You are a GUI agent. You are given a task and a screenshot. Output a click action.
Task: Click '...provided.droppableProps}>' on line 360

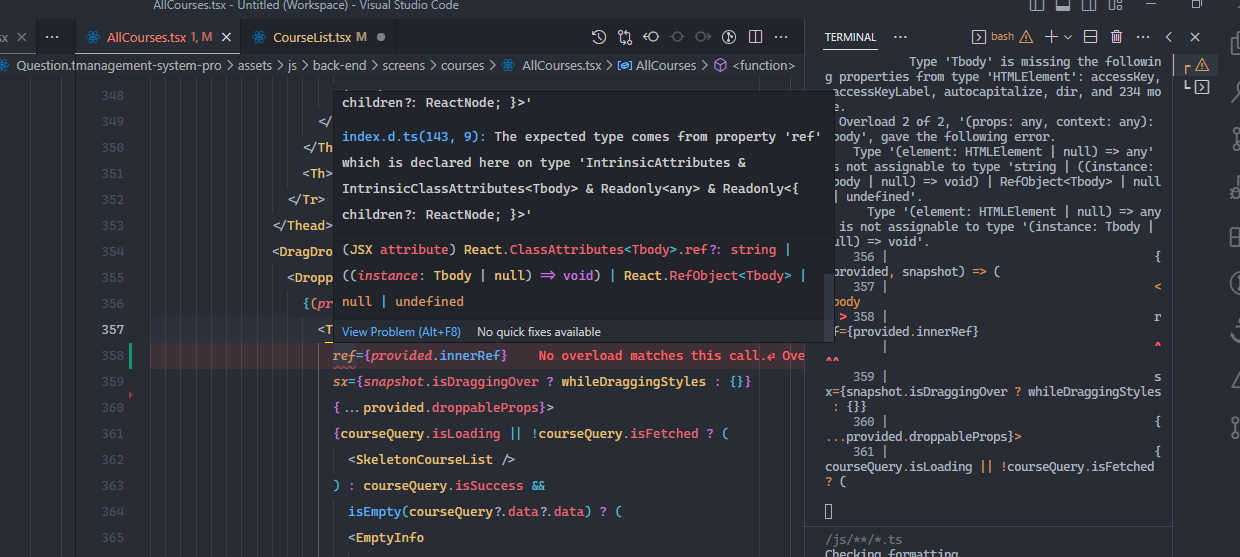pos(444,407)
